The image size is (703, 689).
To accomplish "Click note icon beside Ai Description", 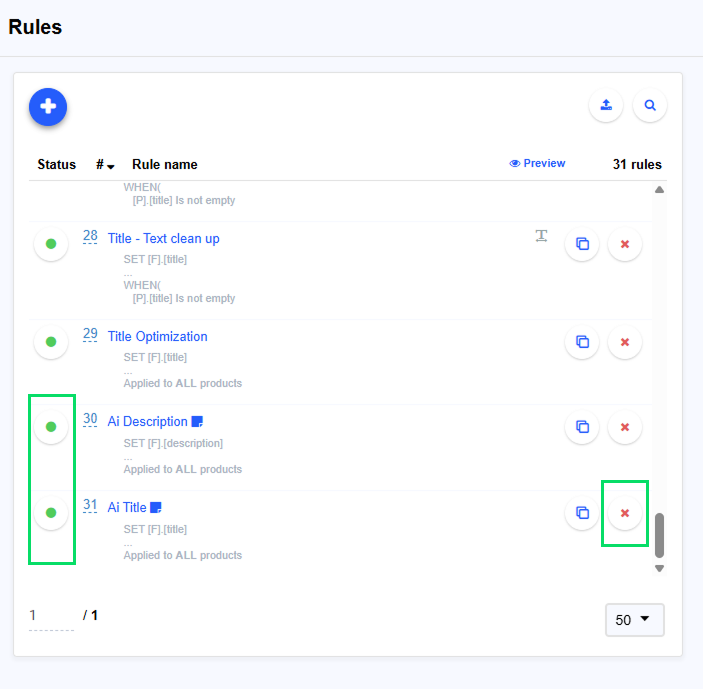I will click(198, 422).
